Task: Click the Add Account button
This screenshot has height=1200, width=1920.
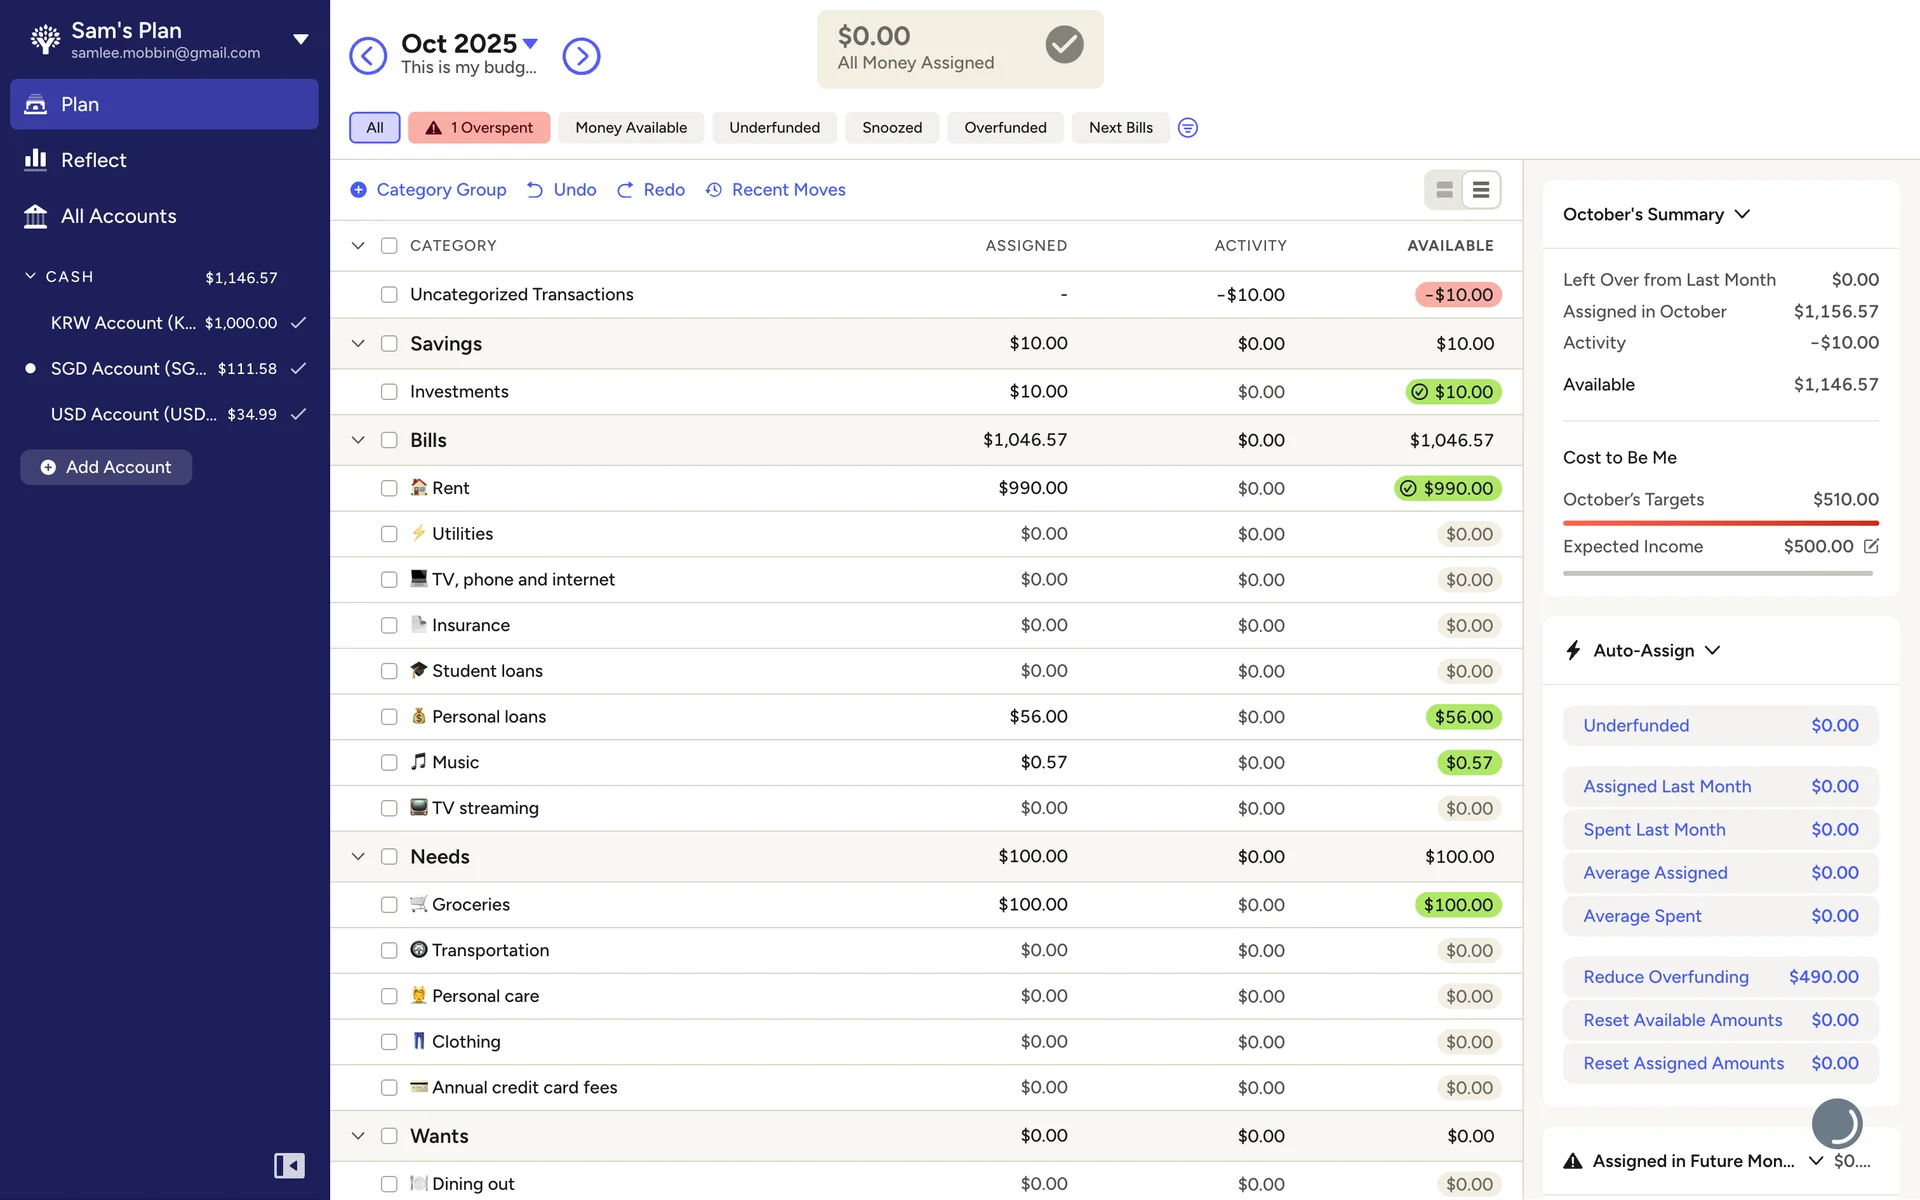Action: coord(106,467)
